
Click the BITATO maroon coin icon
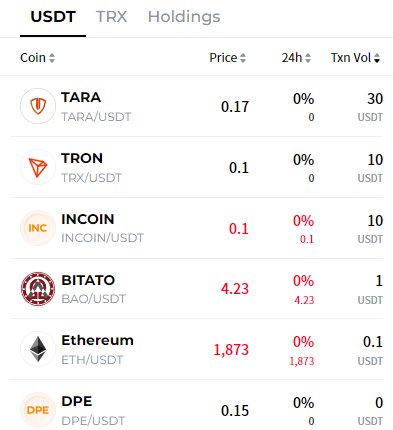coord(38,289)
